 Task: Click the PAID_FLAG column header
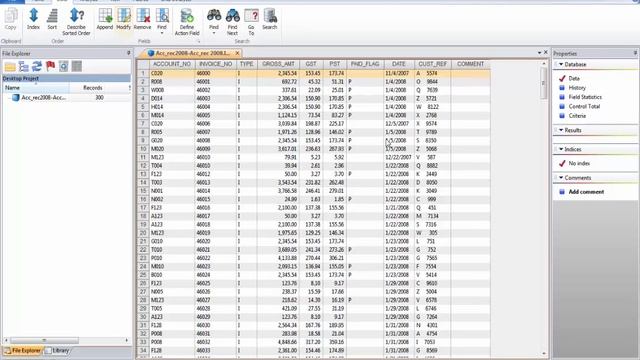coord(365,64)
